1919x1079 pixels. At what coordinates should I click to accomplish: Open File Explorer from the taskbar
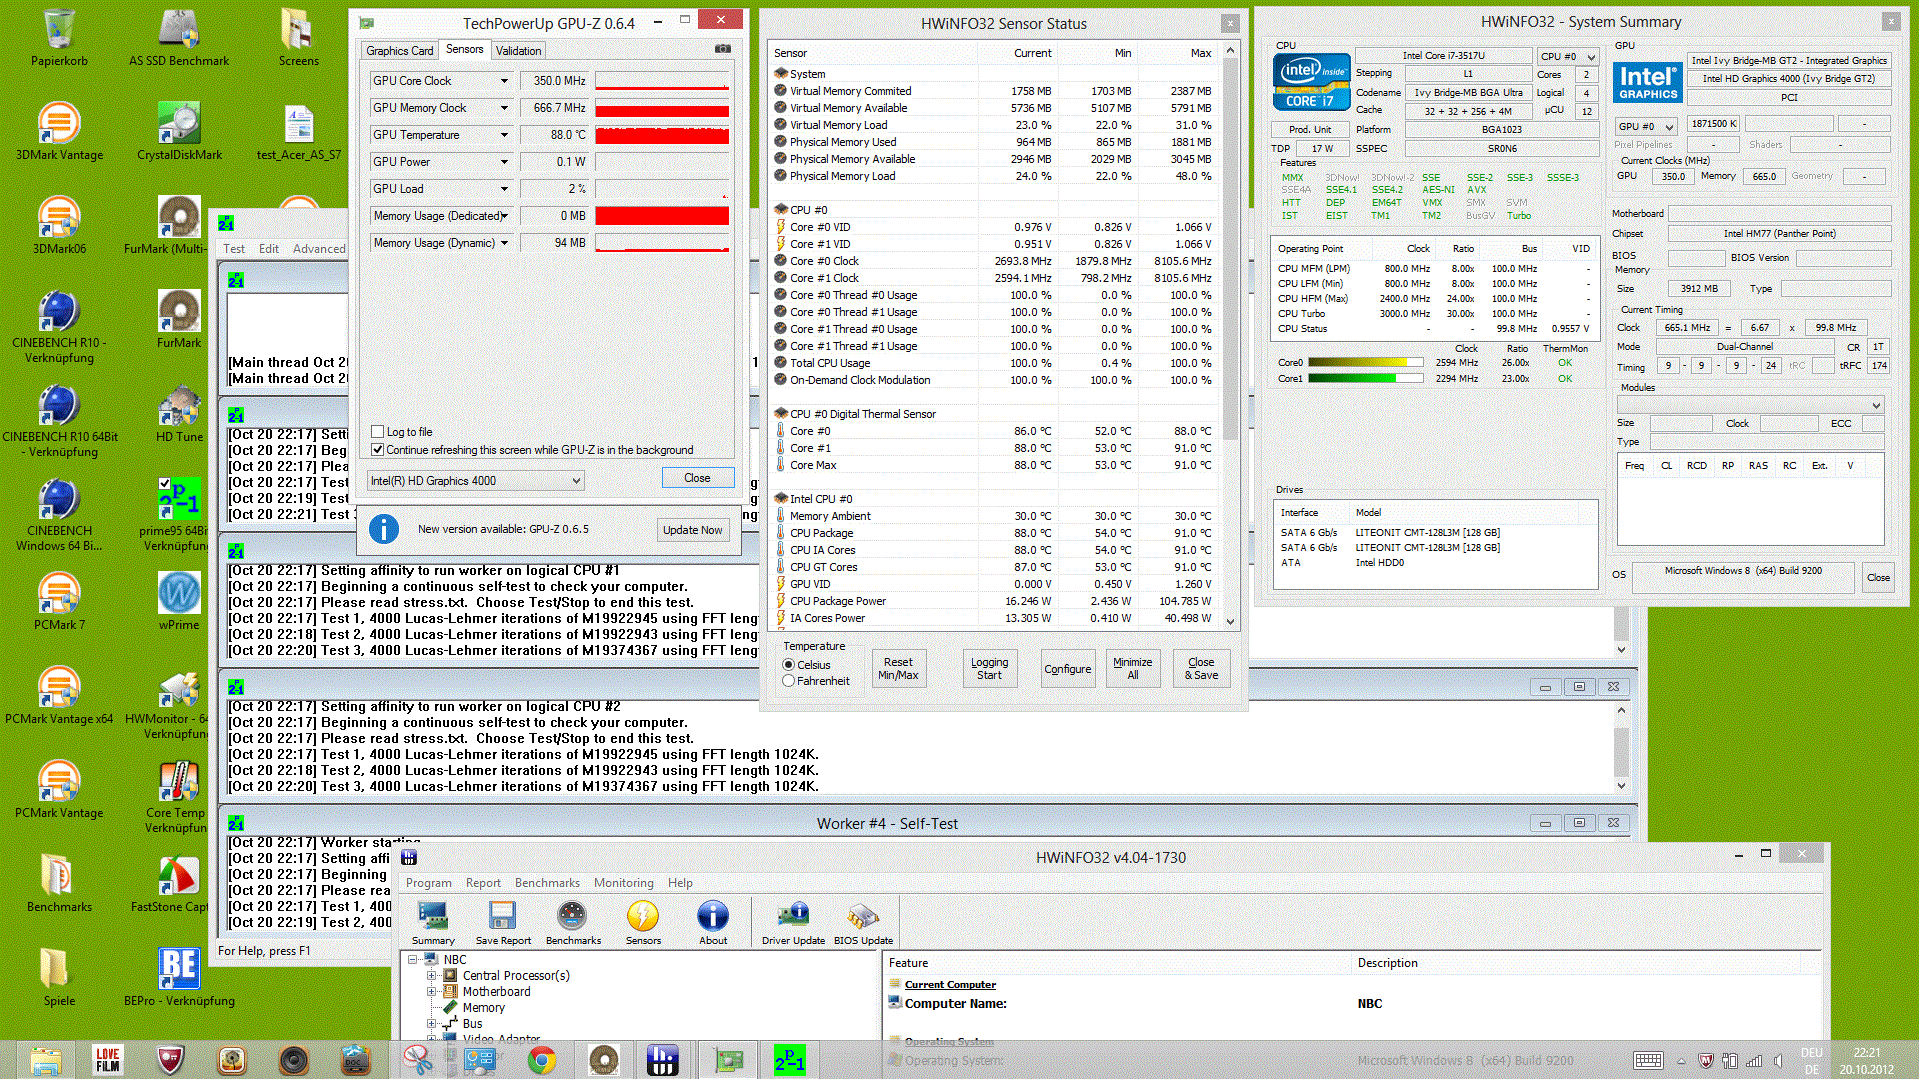point(46,1060)
